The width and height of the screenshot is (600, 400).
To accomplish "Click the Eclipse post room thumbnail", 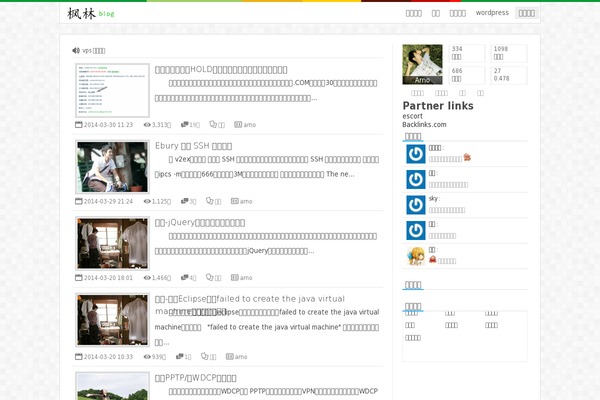I will coord(112,320).
